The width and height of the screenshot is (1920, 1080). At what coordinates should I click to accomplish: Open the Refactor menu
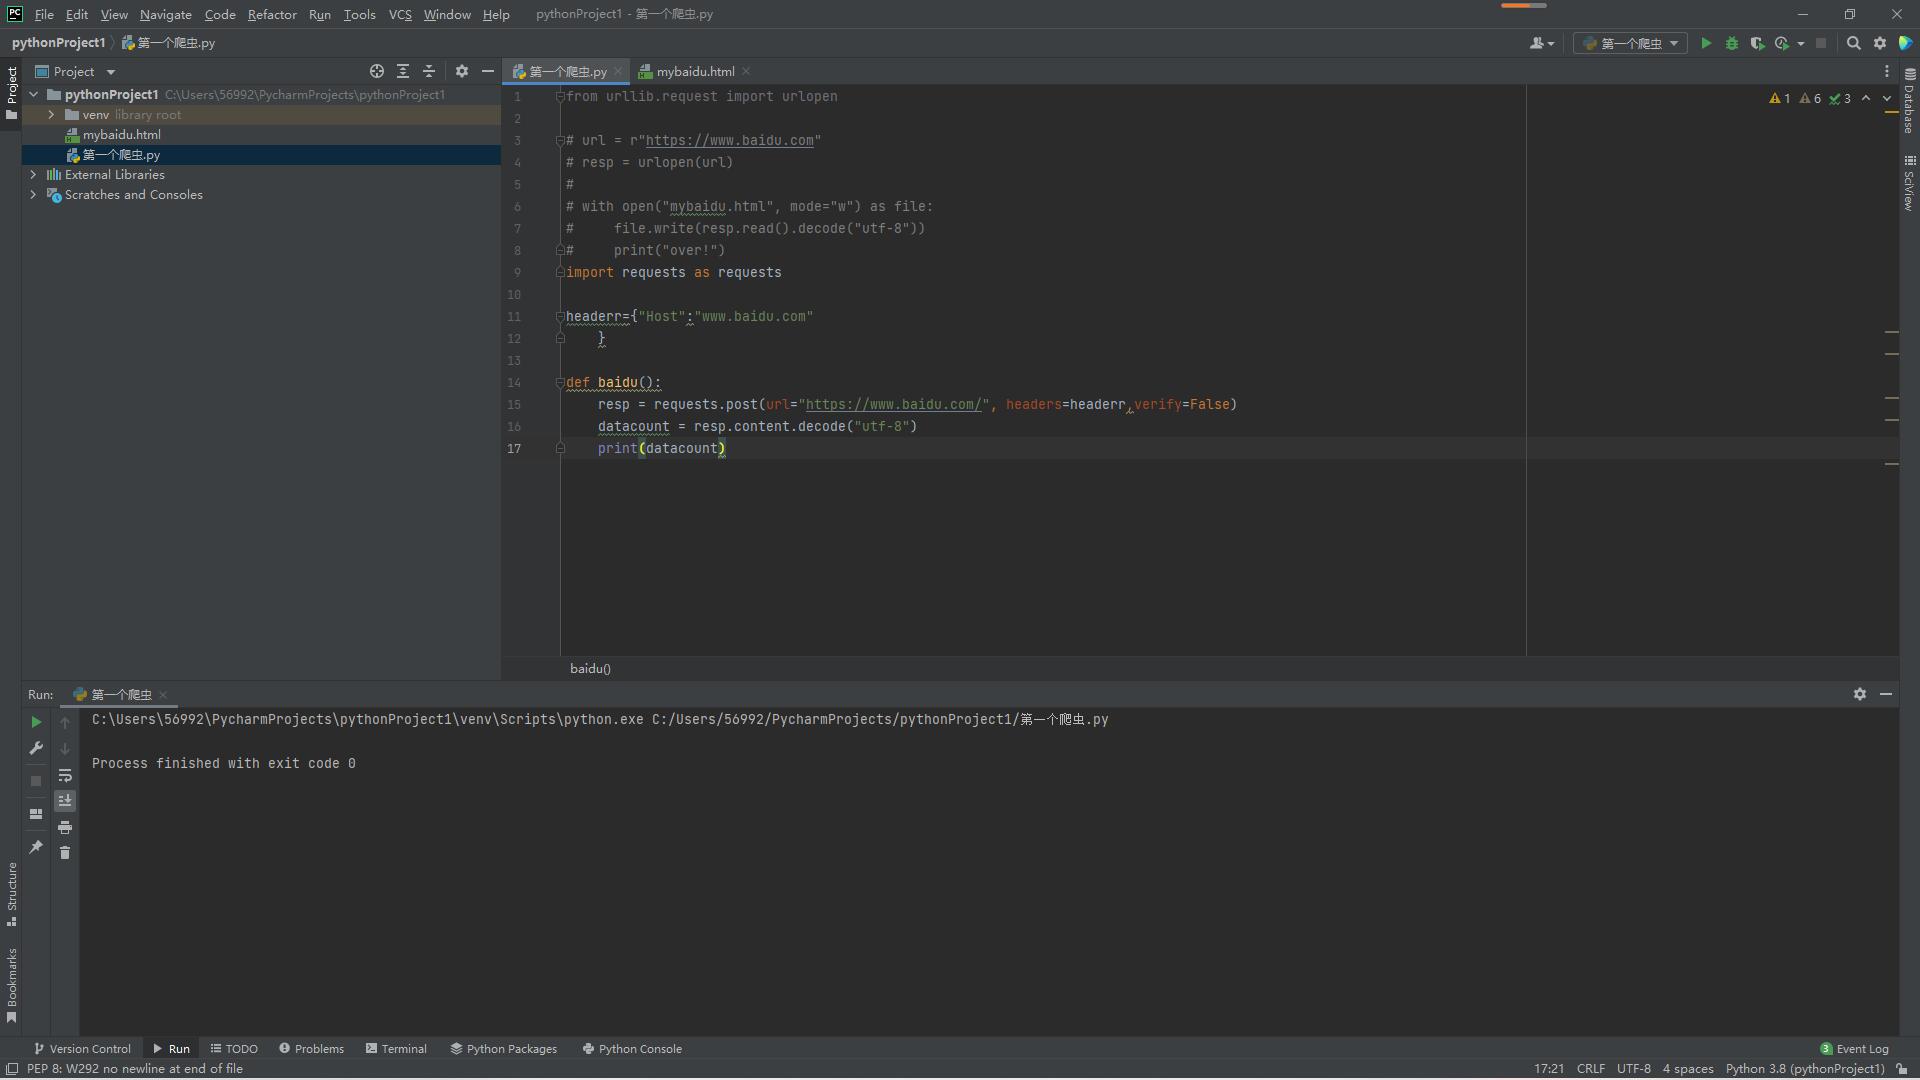tap(271, 14)
